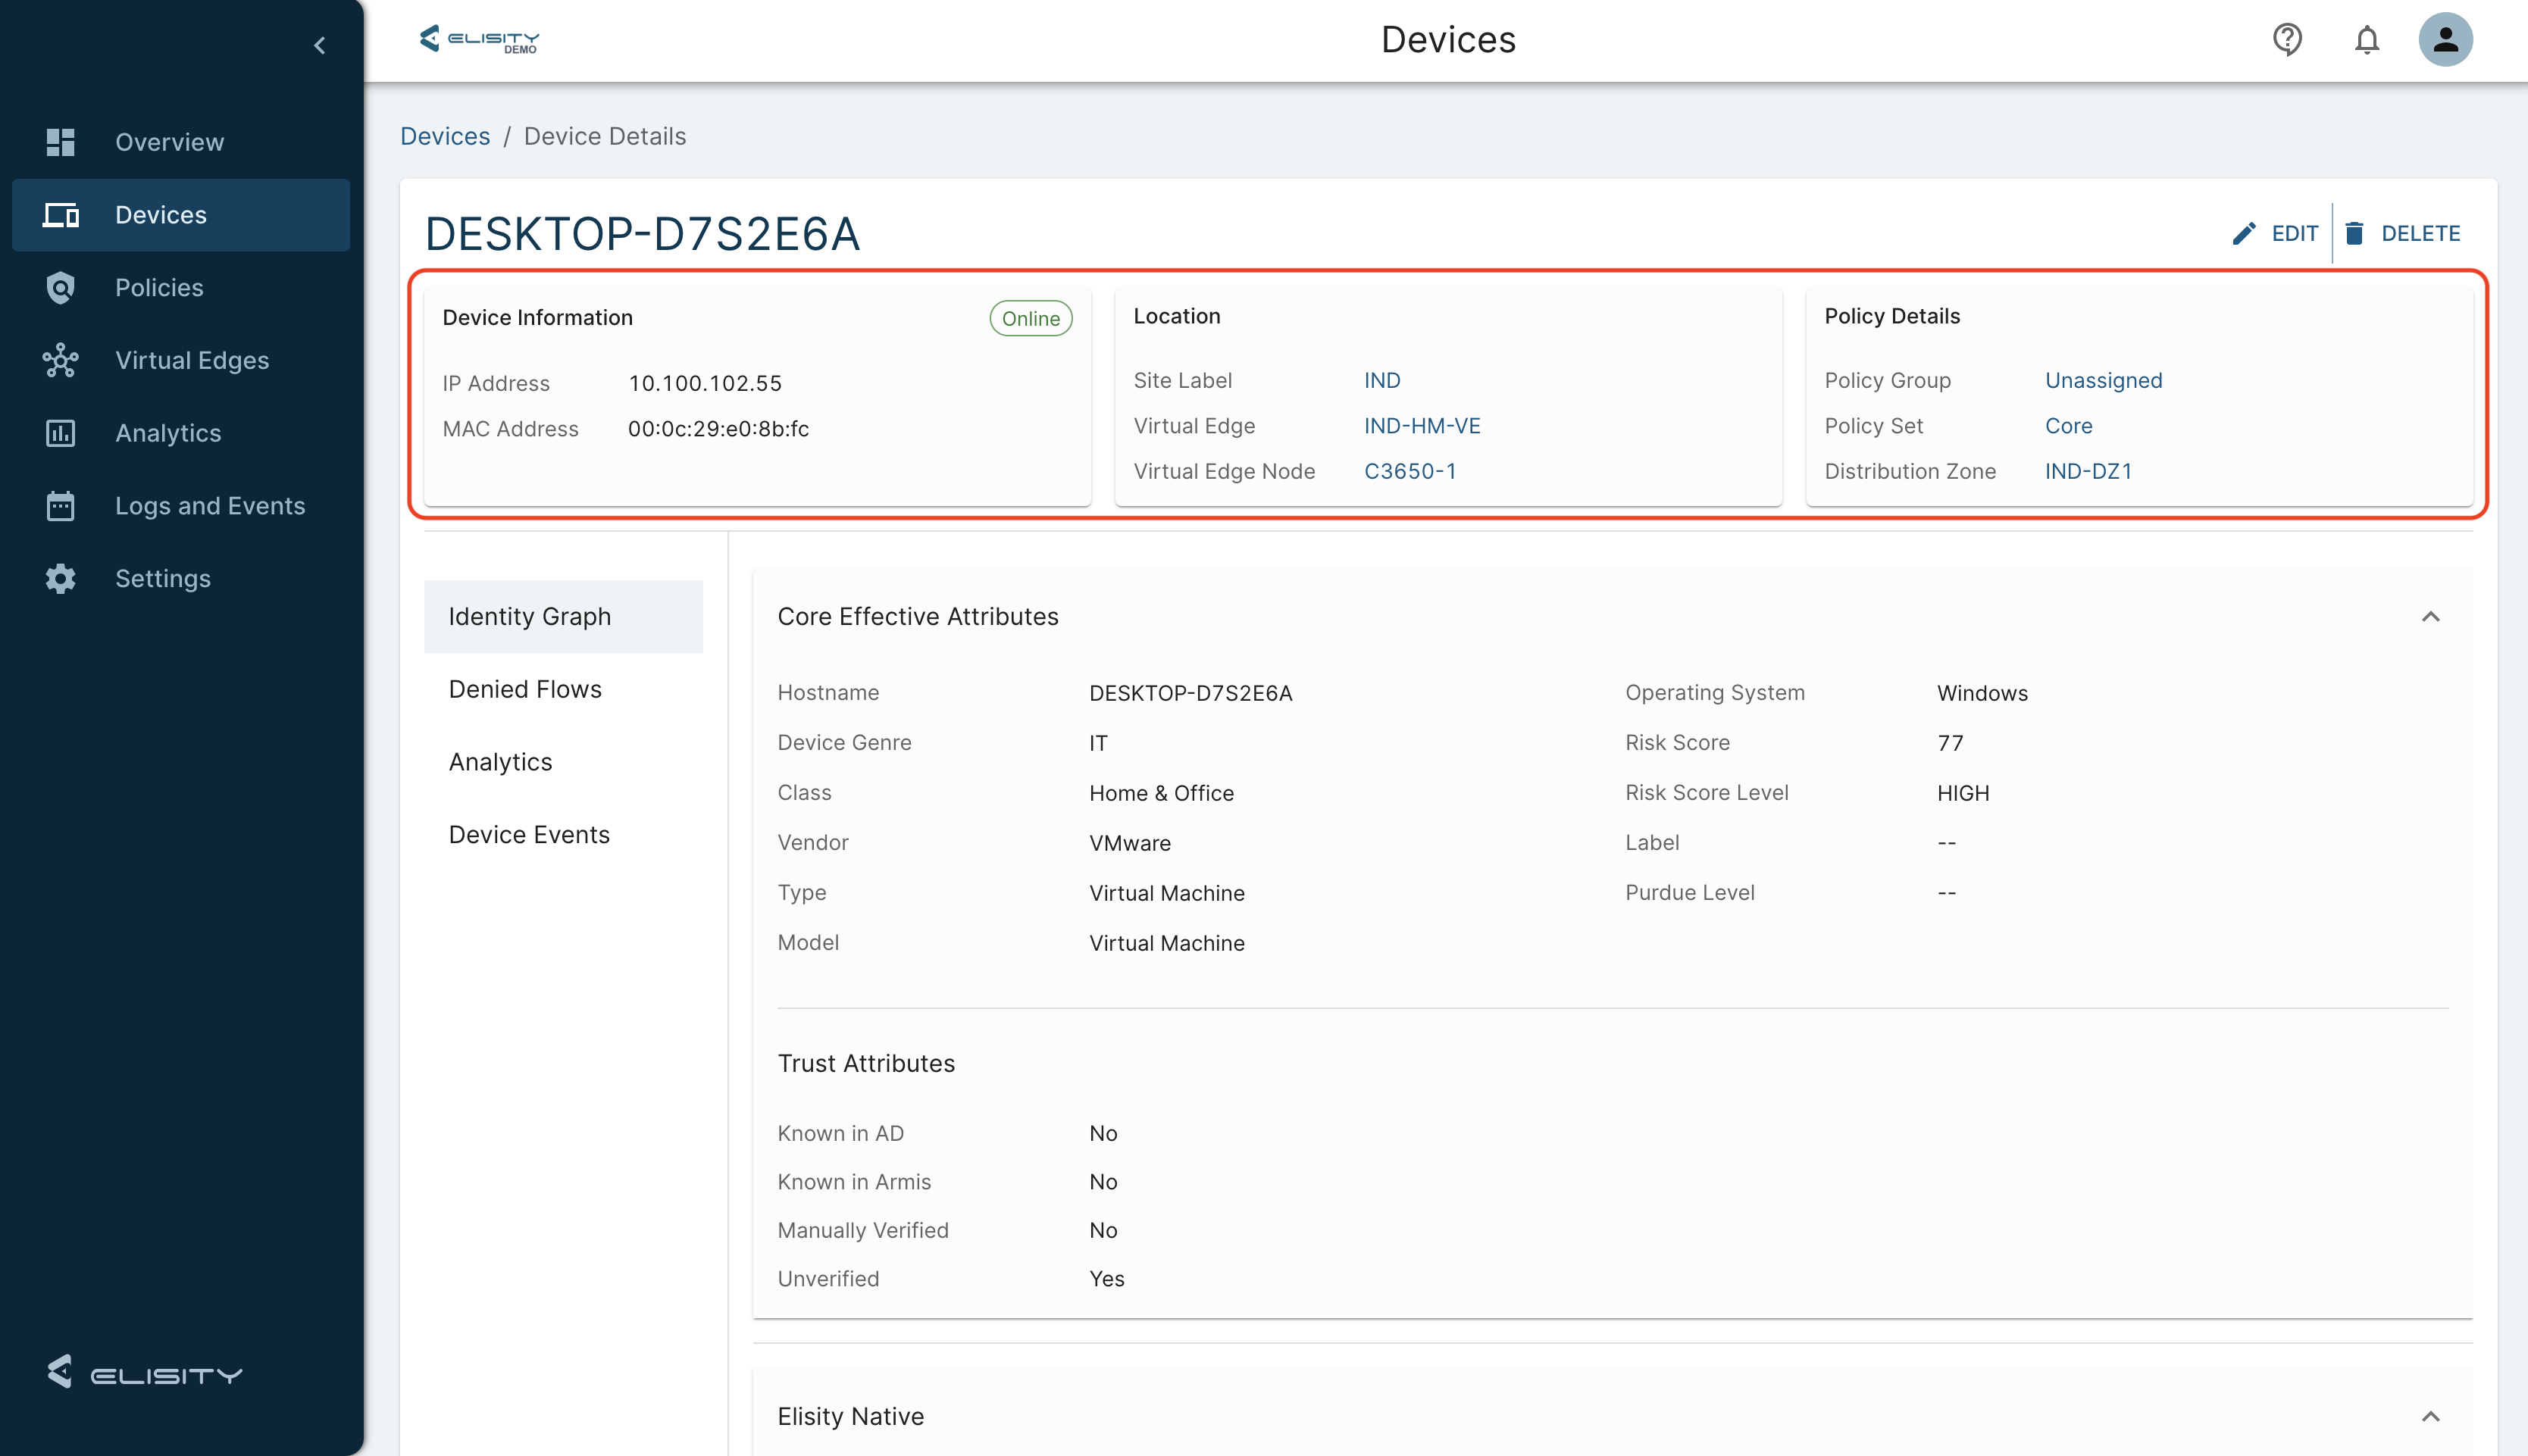Collapse the Core Effective Attributes section

pos(2430,617)
